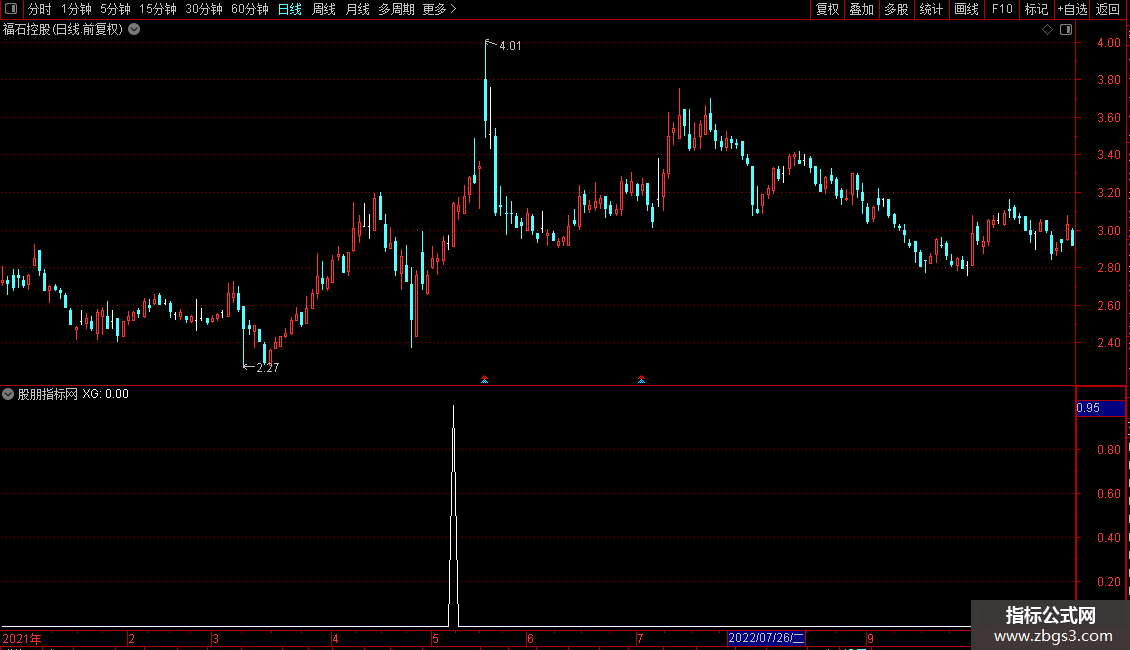Switch to 周线 weekly chart
This screenshot has width=1130, height=650.
324,9
